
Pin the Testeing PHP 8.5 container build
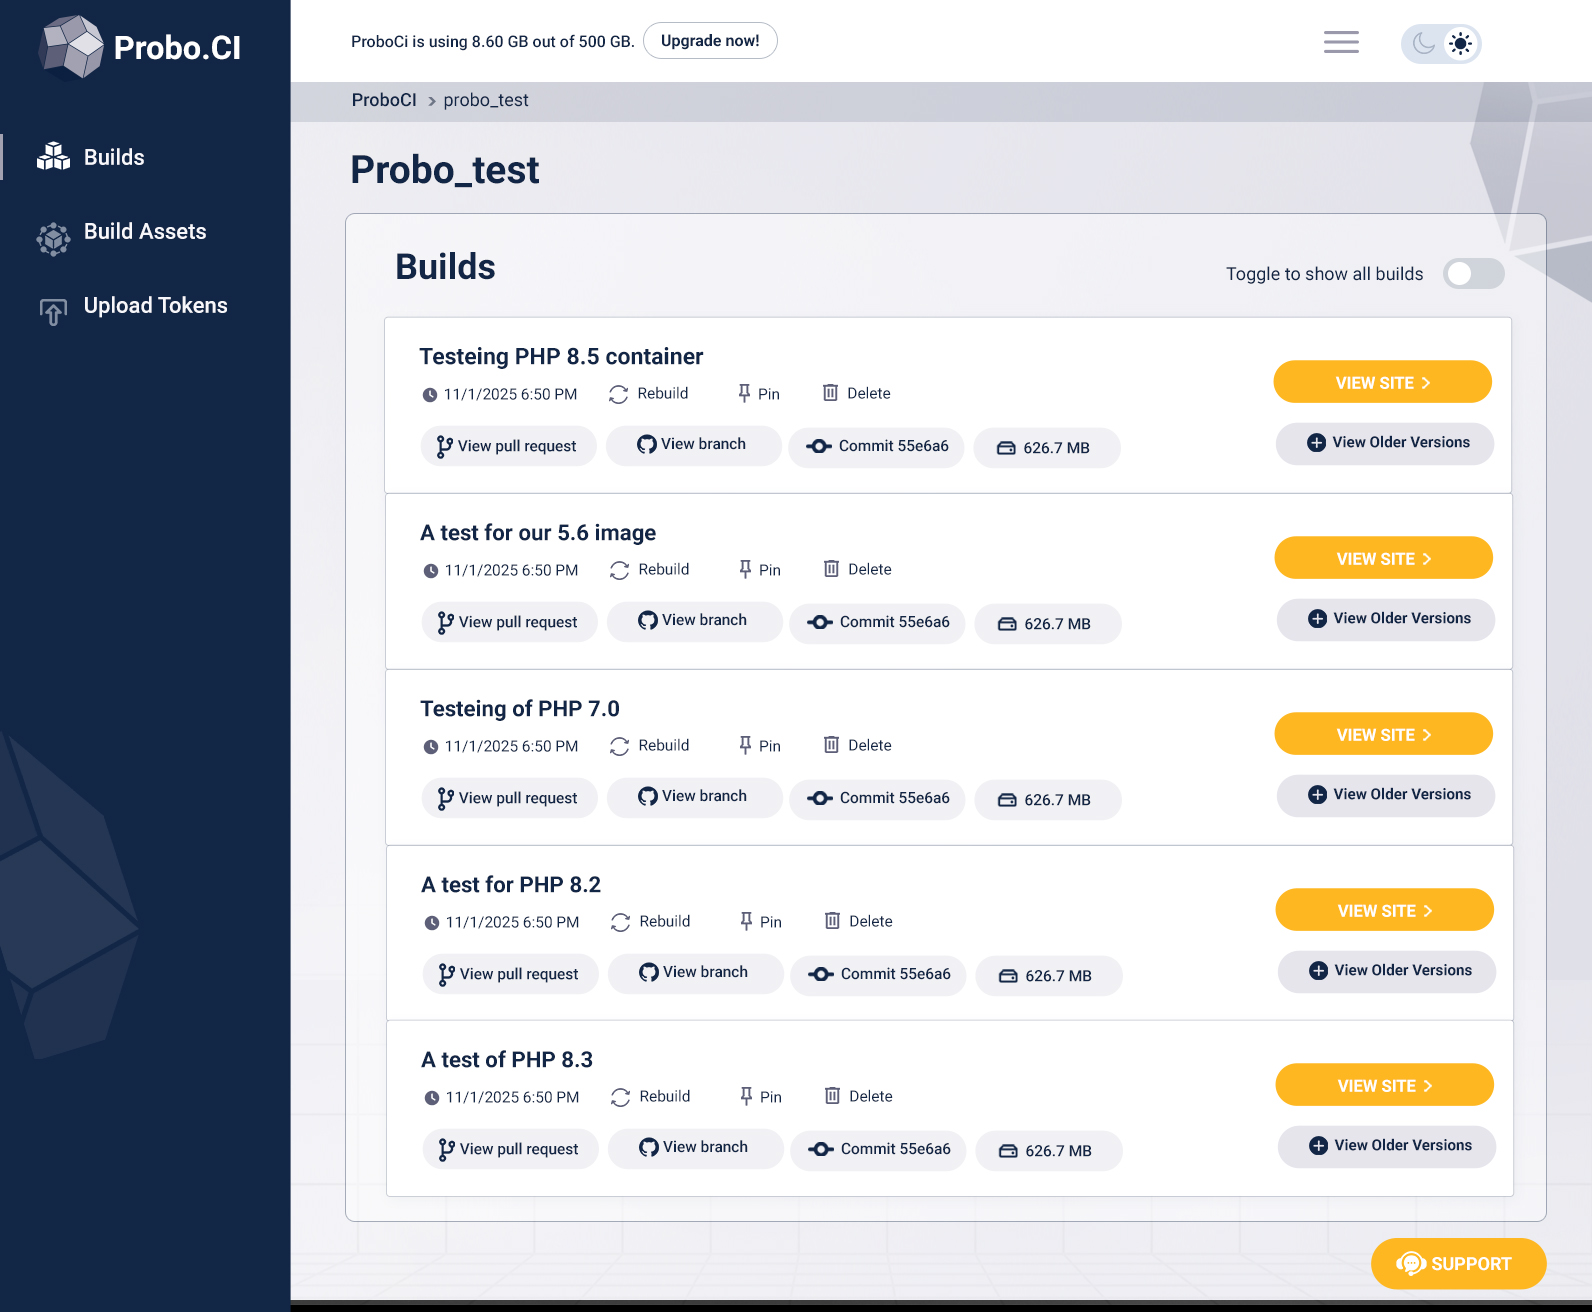click(758, 394)
